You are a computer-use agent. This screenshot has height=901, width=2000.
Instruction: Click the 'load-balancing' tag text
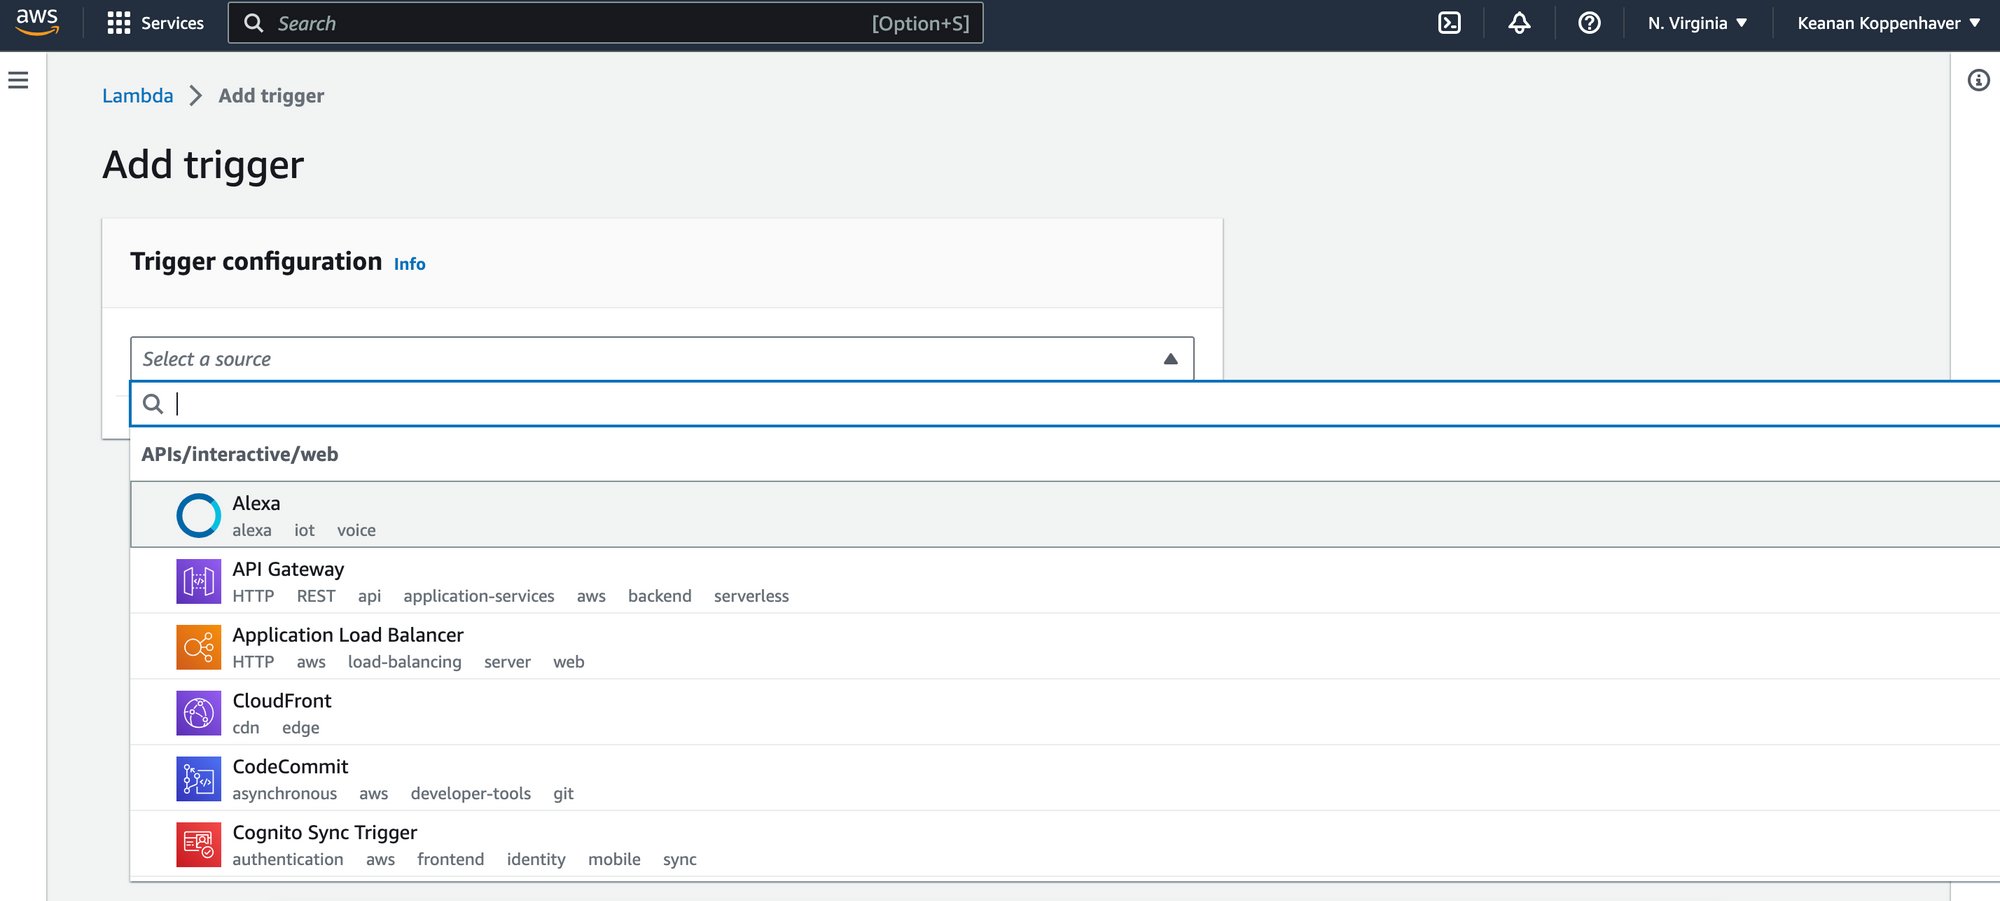(x=404, y=662)
